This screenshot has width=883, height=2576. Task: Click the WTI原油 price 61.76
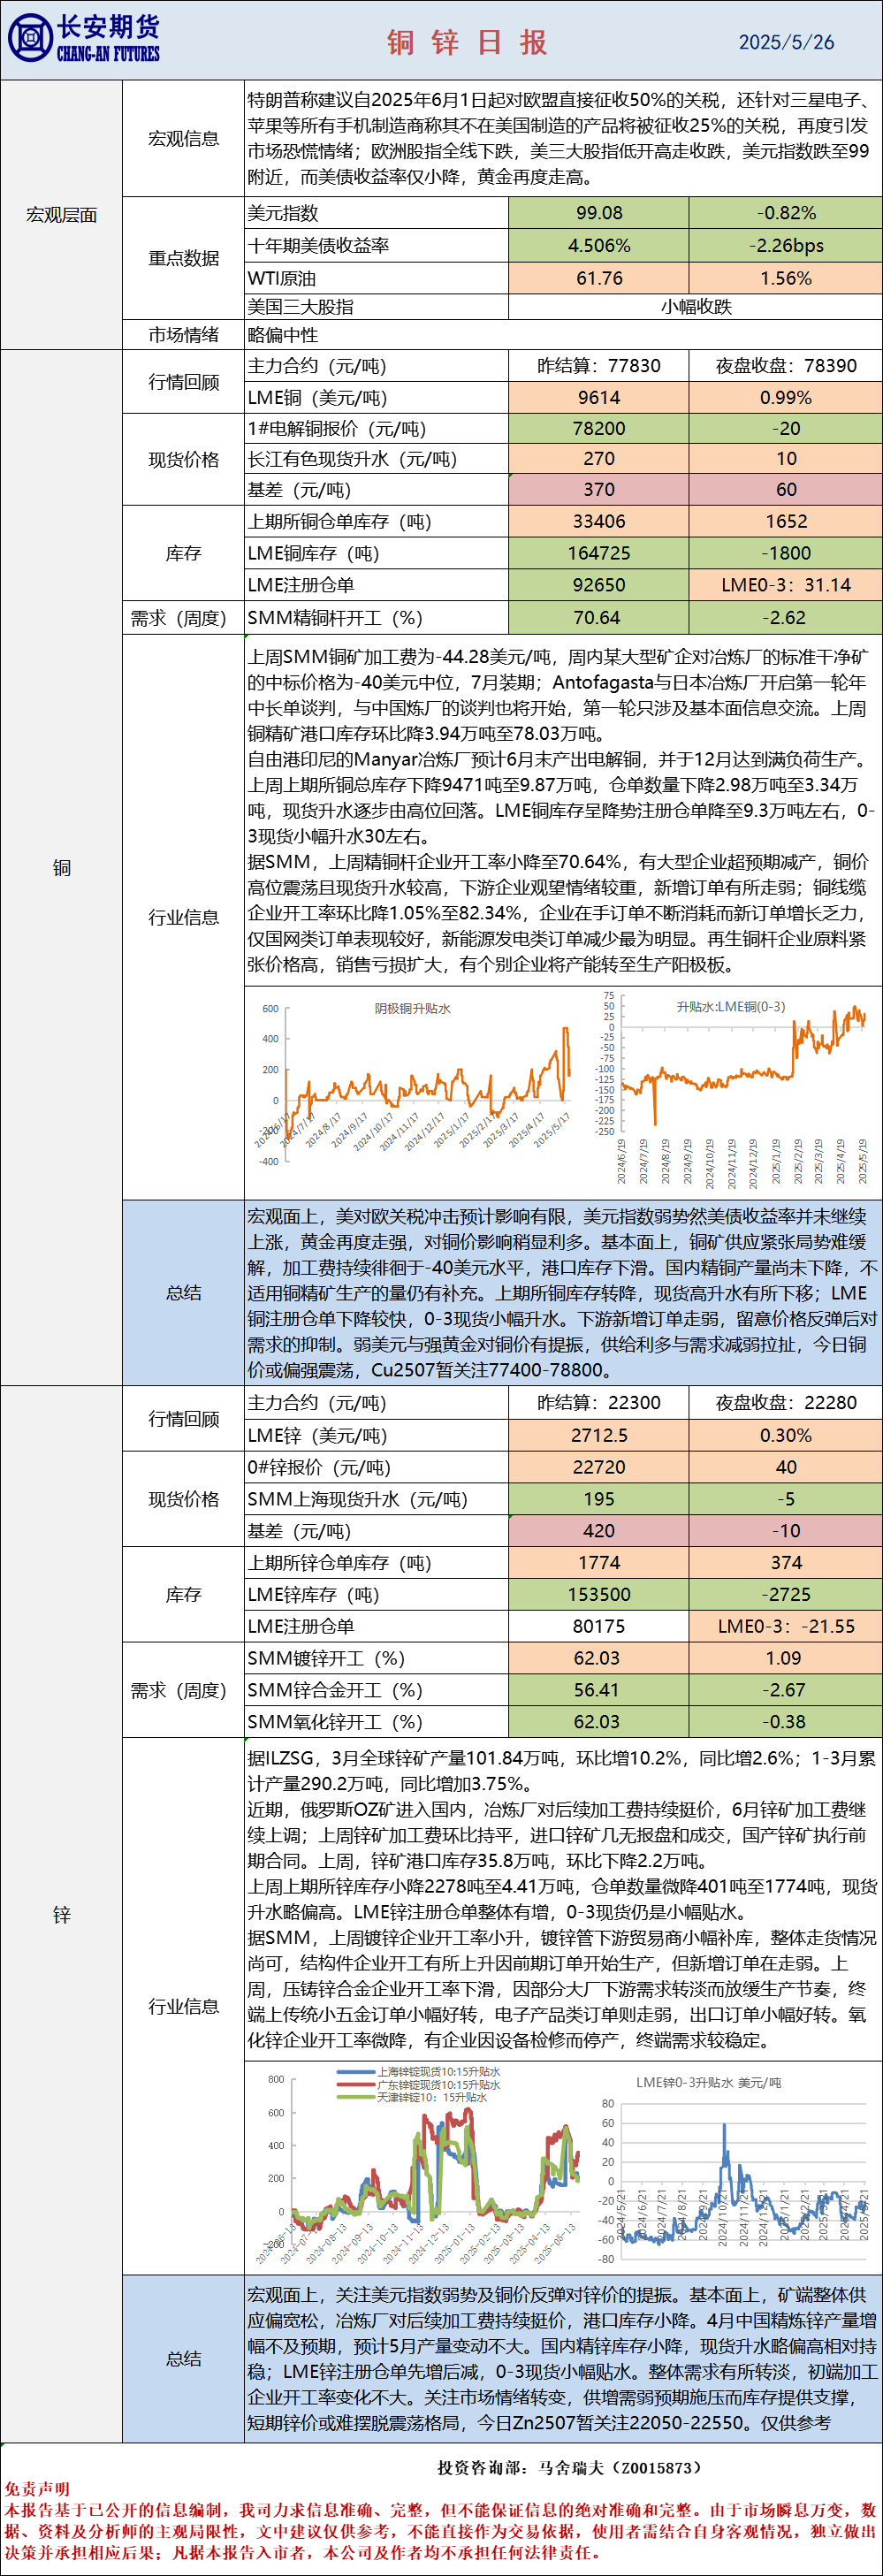(599, 278)
